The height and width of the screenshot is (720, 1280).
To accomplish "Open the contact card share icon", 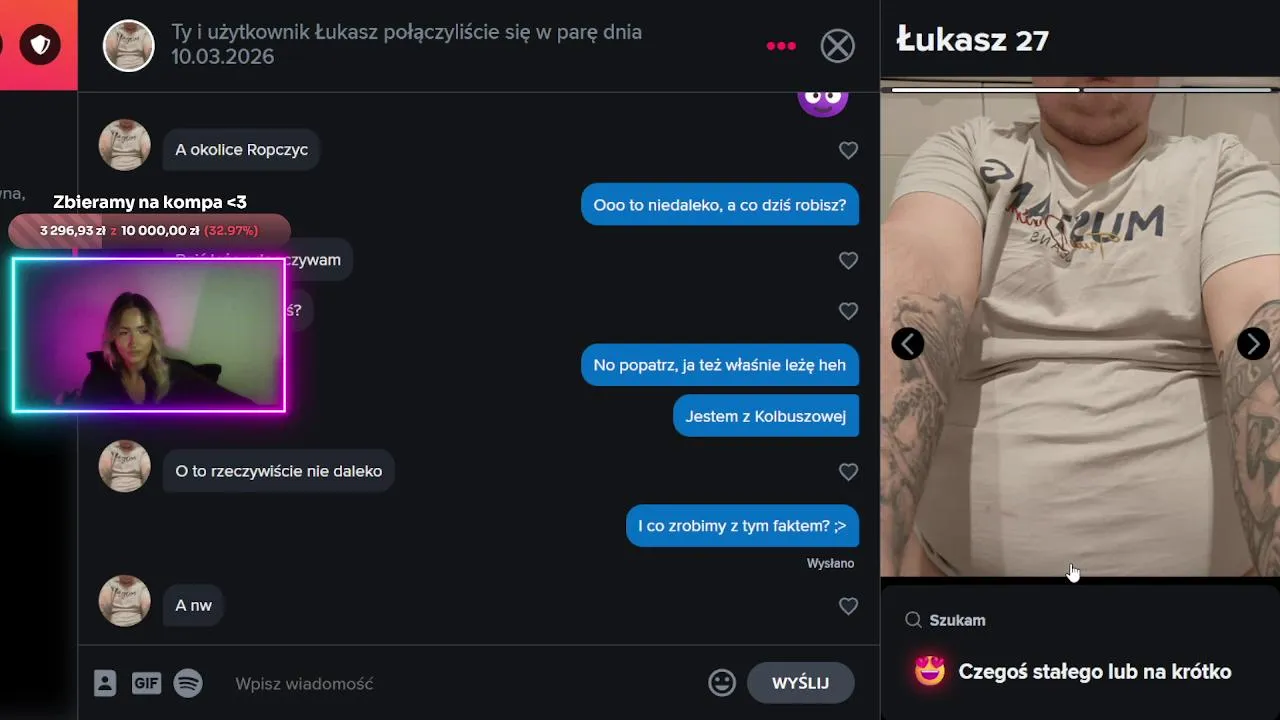I will (105, 683).
